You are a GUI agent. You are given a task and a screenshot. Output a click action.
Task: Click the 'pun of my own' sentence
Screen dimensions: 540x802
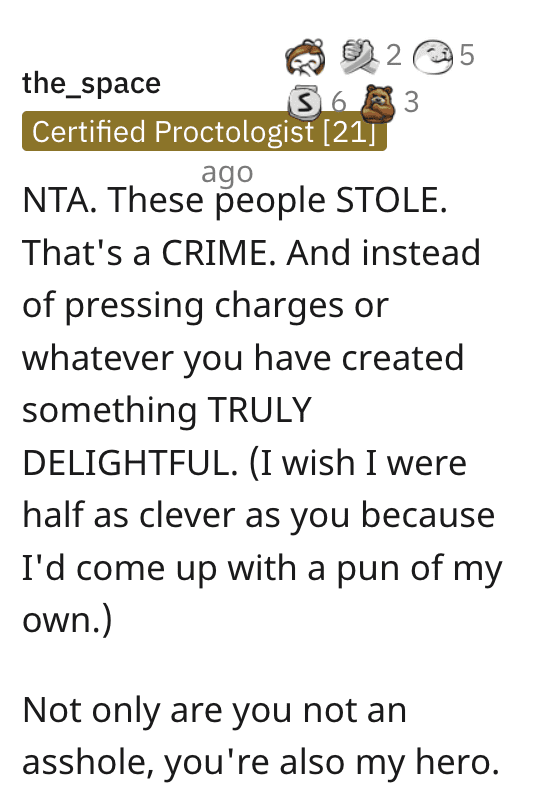click(x=262, y=594)
